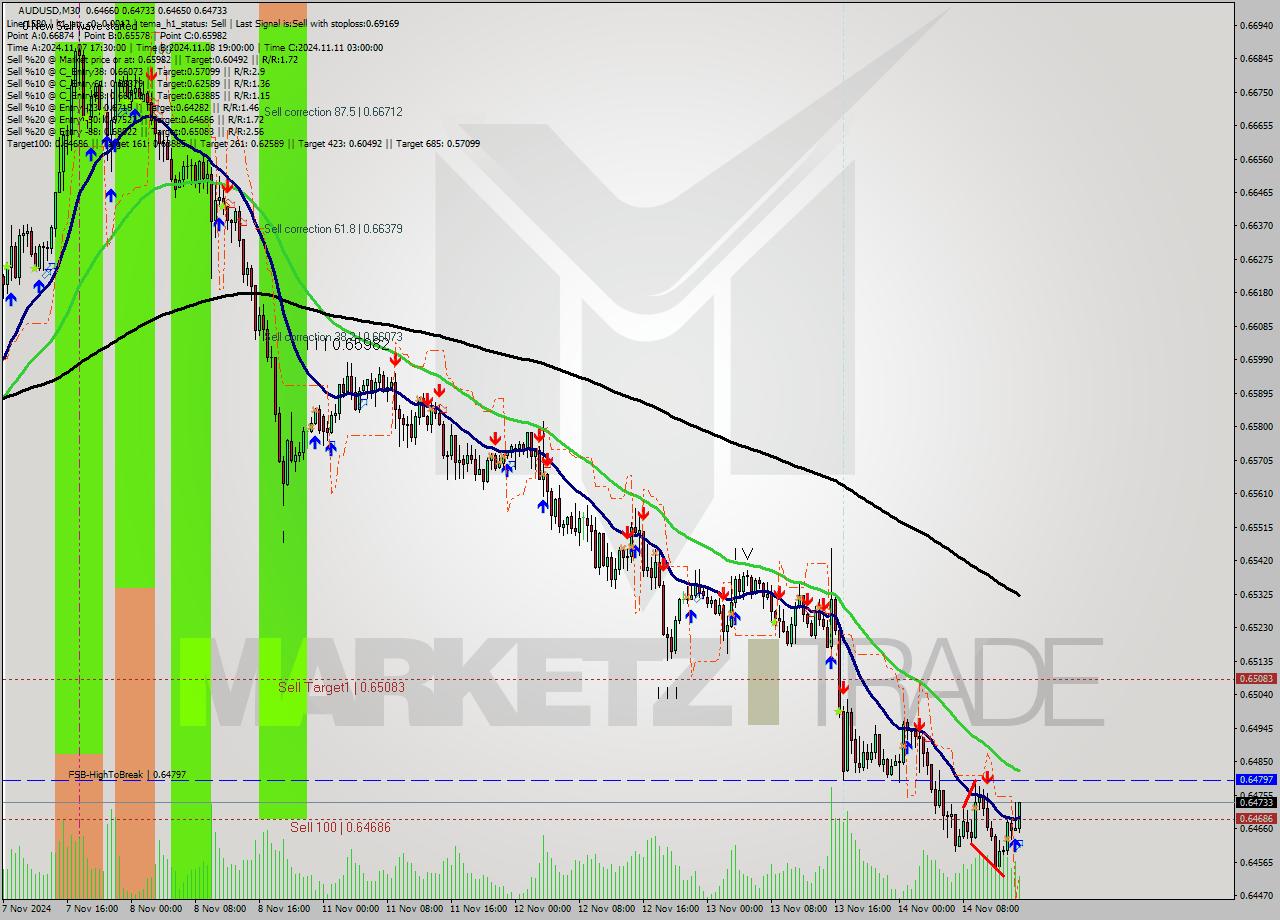This screenshot has height=920, width=1280.
Task: Click the '8 Nov 16:00' time label
Action: (x=285, y=909)
